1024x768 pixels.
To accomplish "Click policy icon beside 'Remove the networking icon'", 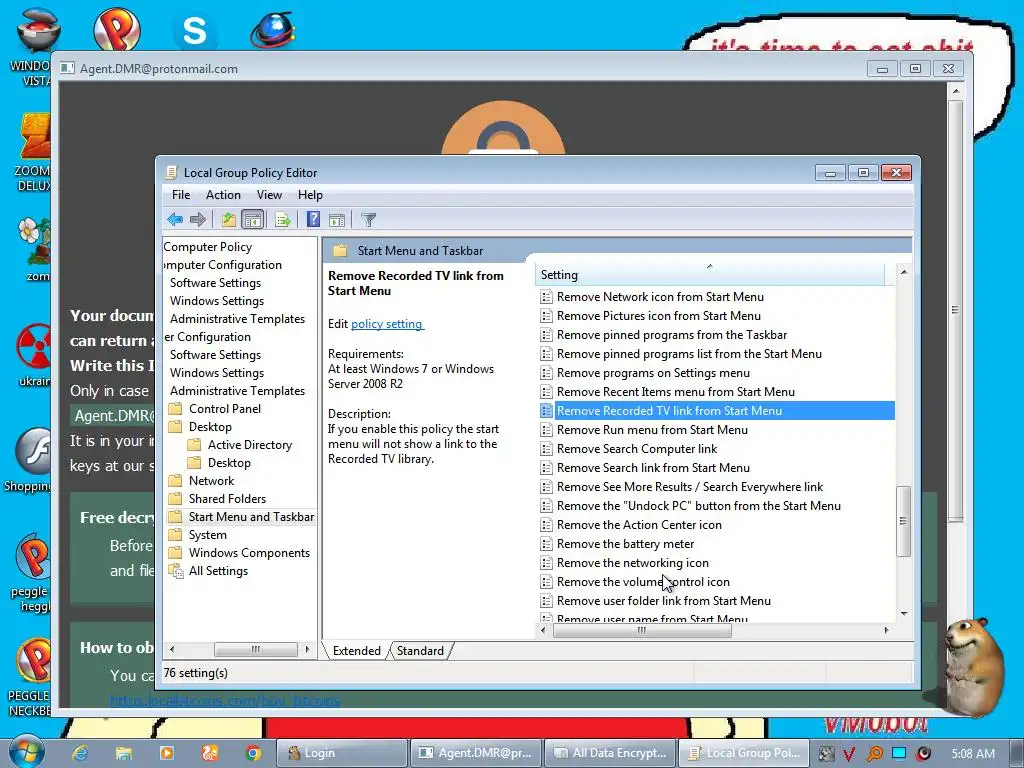I will (547, 563).
